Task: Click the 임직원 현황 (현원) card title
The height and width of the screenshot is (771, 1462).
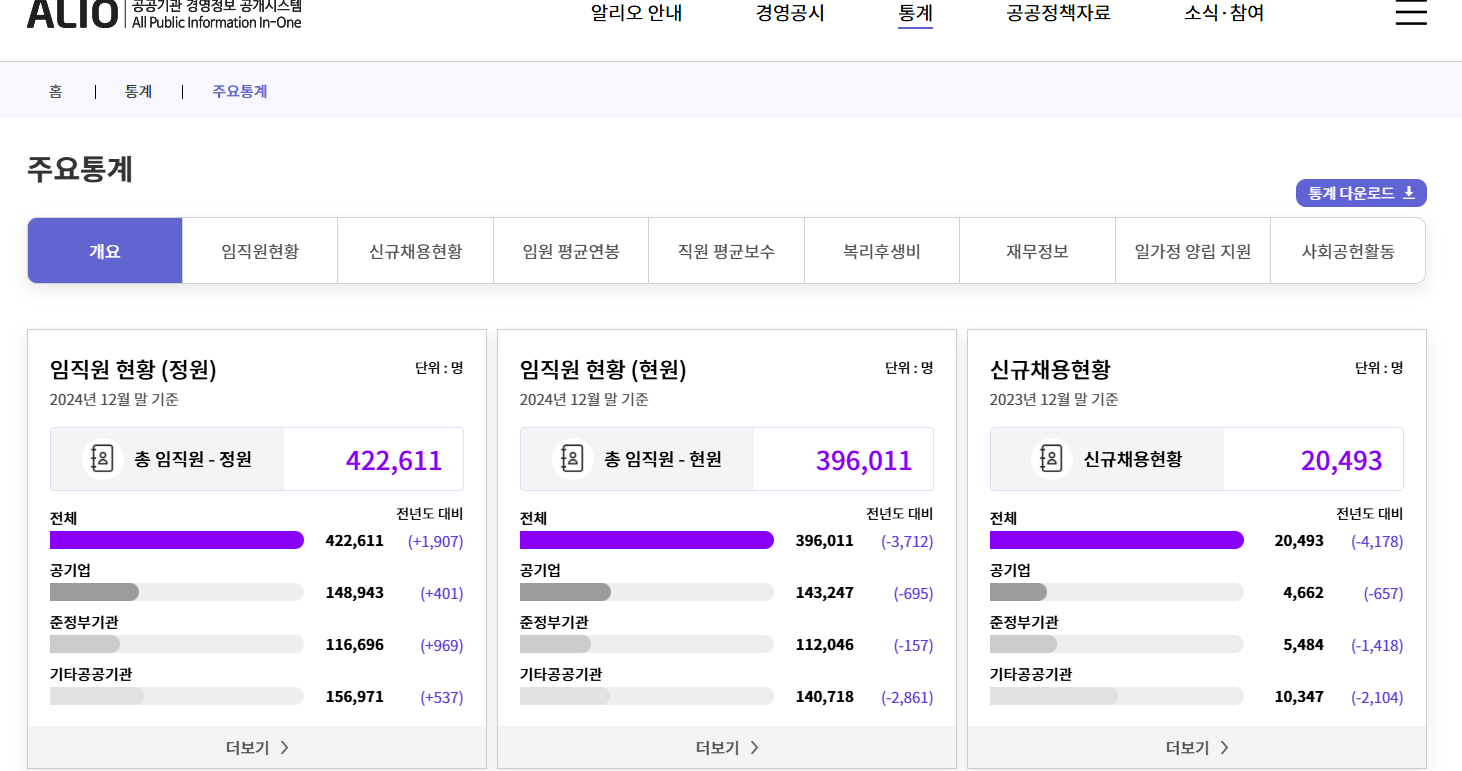Action: (x=603, y=369)
